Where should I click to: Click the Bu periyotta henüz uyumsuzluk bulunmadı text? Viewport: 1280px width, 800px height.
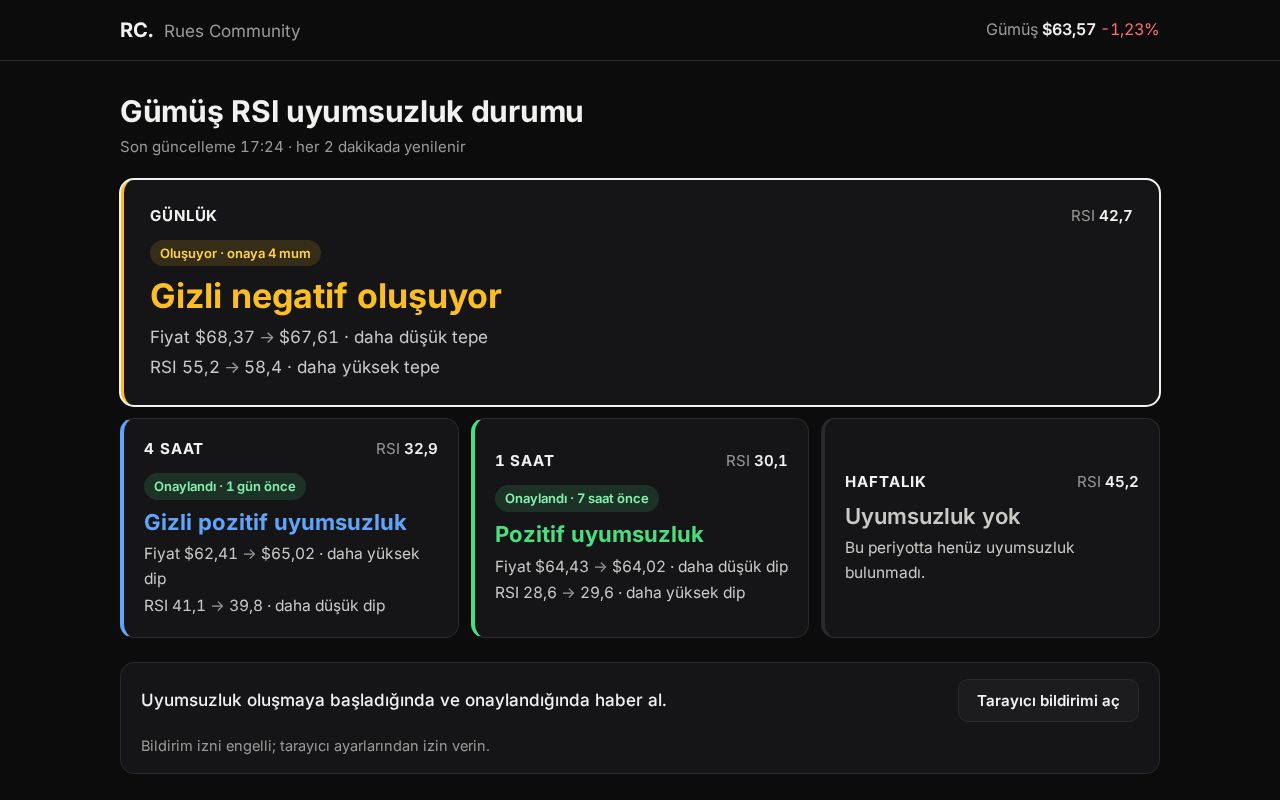[x=959, y=560]
